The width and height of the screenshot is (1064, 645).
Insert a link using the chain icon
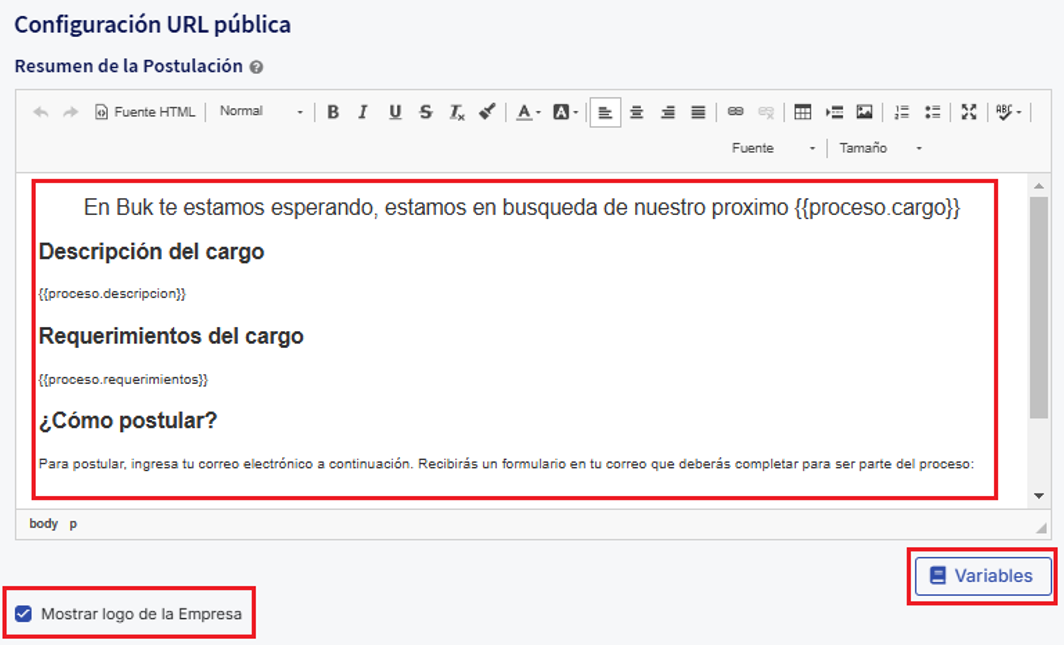tap(735, 112)
